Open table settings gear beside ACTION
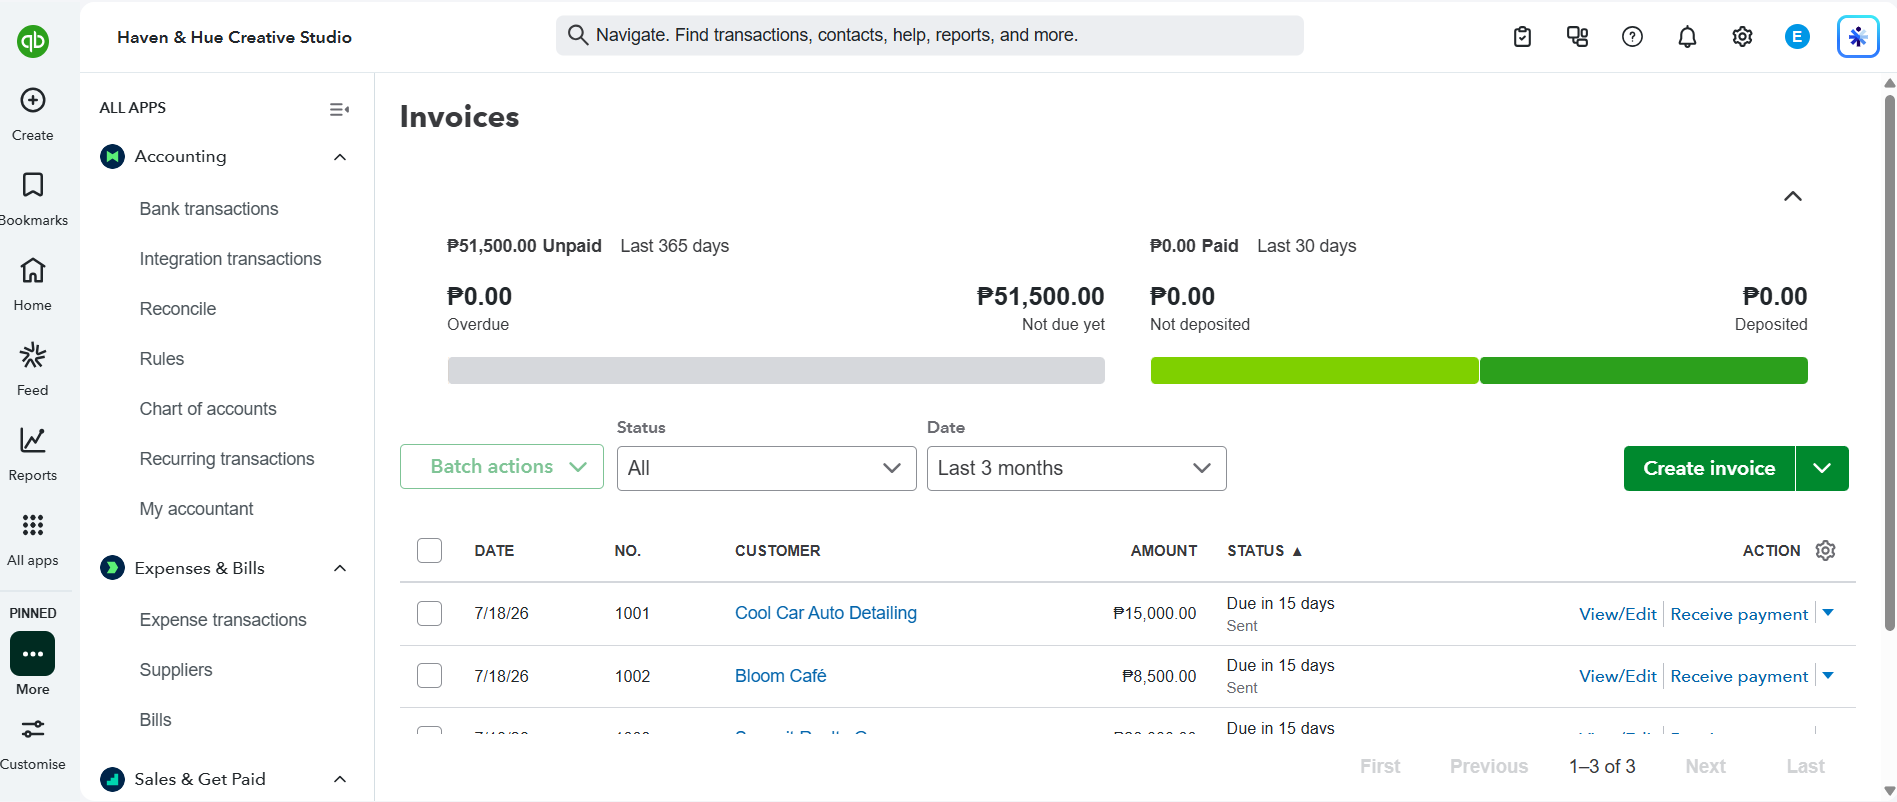Screen dimensions: 1897x802 [1825, 551]
